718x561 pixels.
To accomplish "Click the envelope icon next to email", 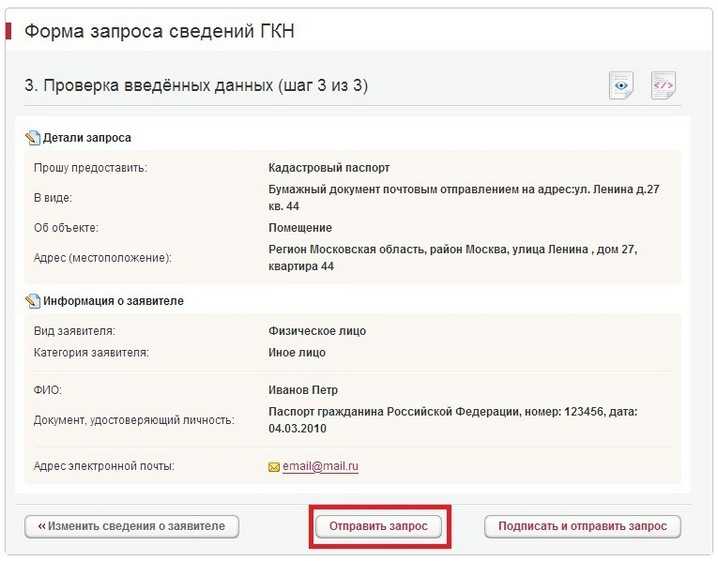I will tap(274, 467).
